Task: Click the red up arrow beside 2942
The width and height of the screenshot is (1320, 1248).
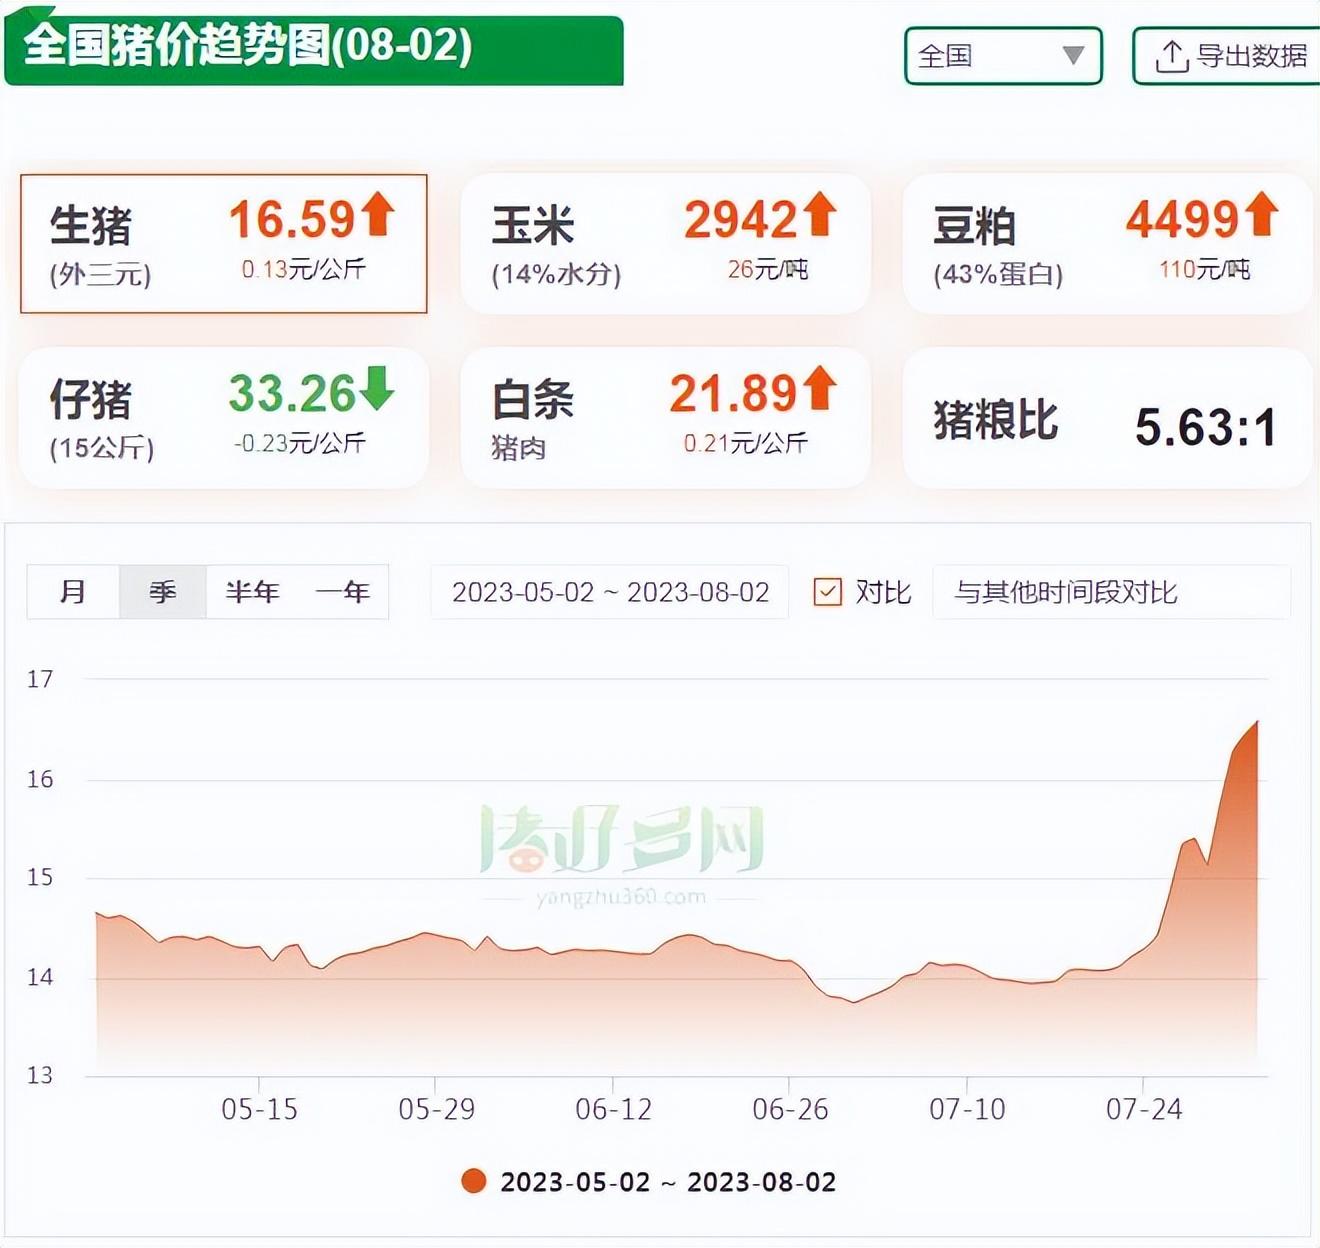Action: pyautogui.click(x=820, y=214)
